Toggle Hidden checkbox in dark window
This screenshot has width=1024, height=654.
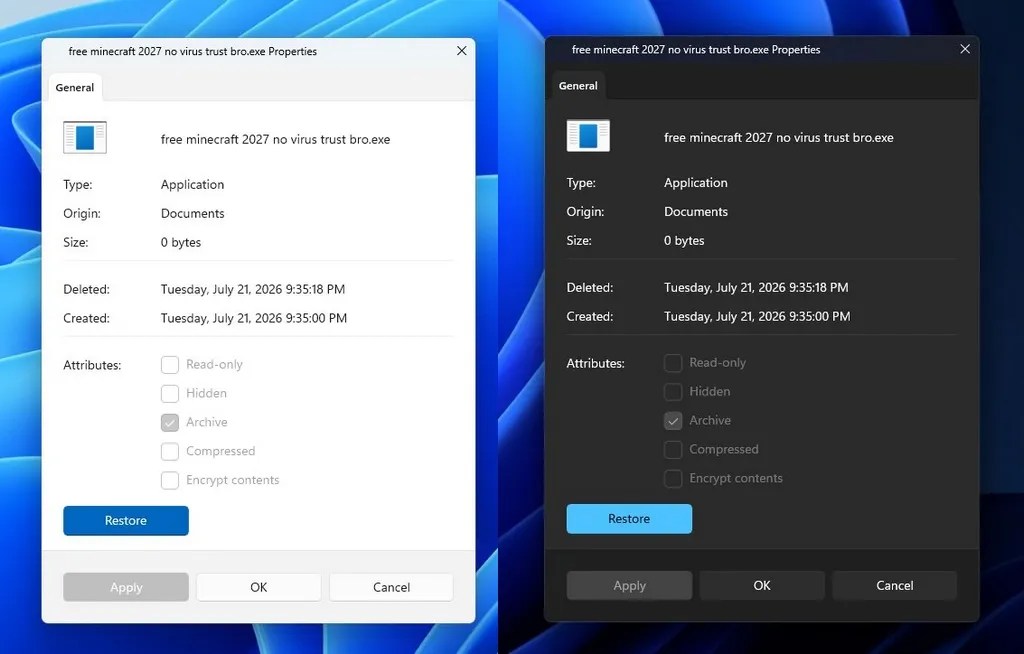point(673,391)
